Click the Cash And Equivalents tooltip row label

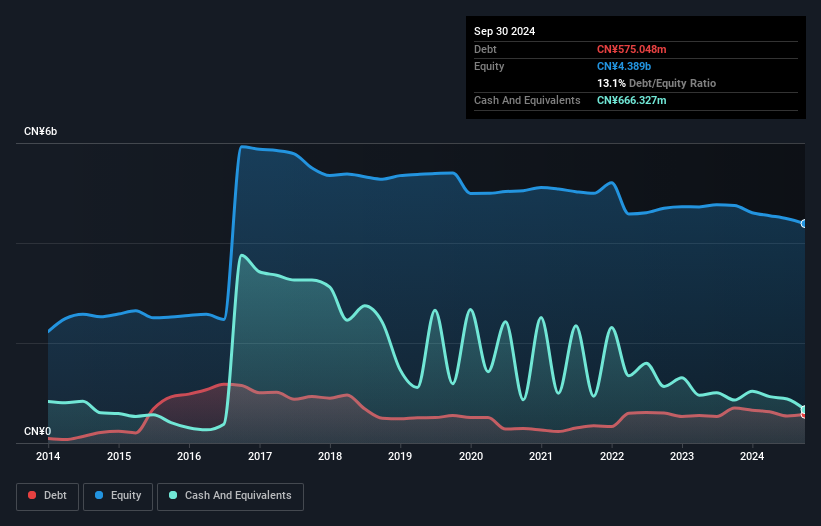(527, 100)
